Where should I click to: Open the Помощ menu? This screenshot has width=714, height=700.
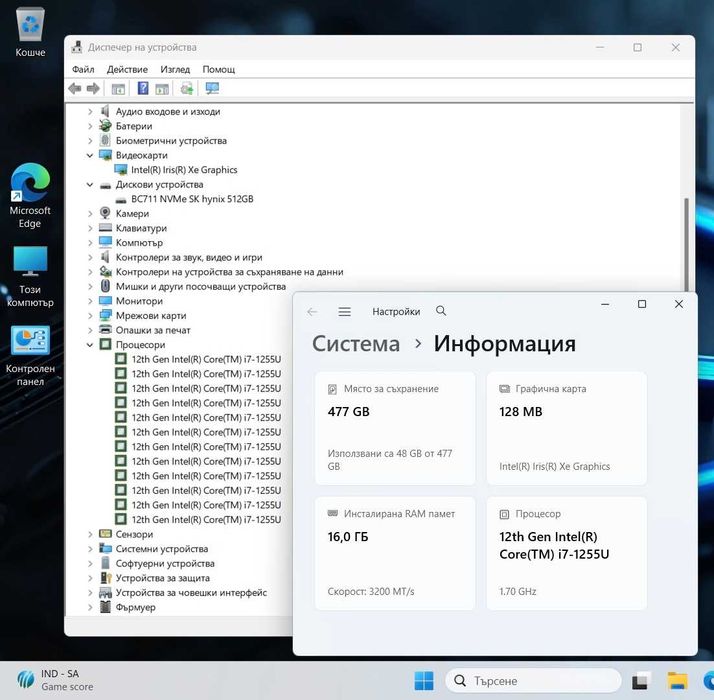coord(219,69)
